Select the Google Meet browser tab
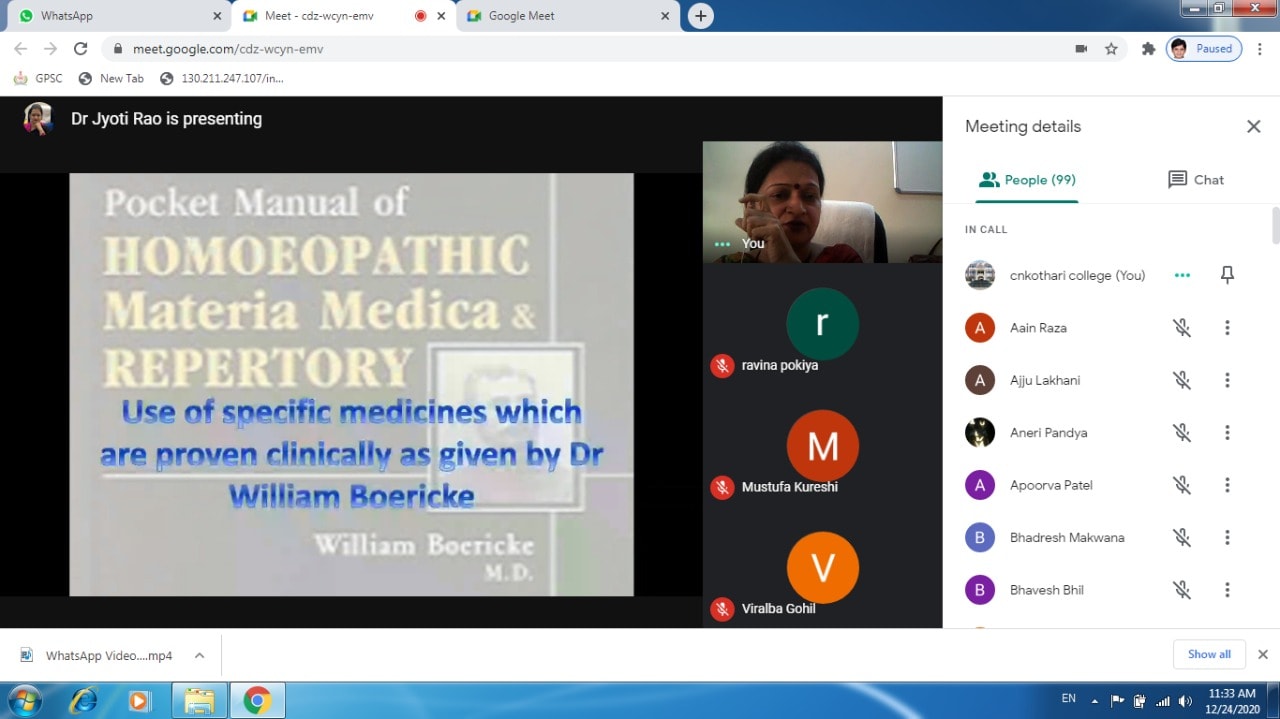Image resolution: width=1280 pixels, height=719 pixels. coord(566,16)
